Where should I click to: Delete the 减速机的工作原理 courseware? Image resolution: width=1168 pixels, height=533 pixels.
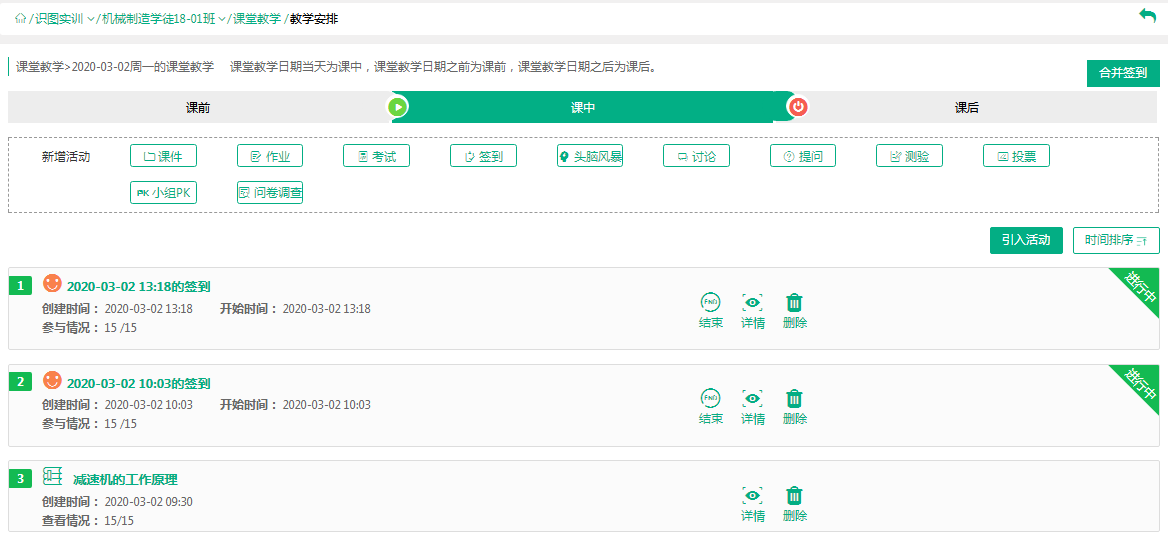[x=794, y=503]
